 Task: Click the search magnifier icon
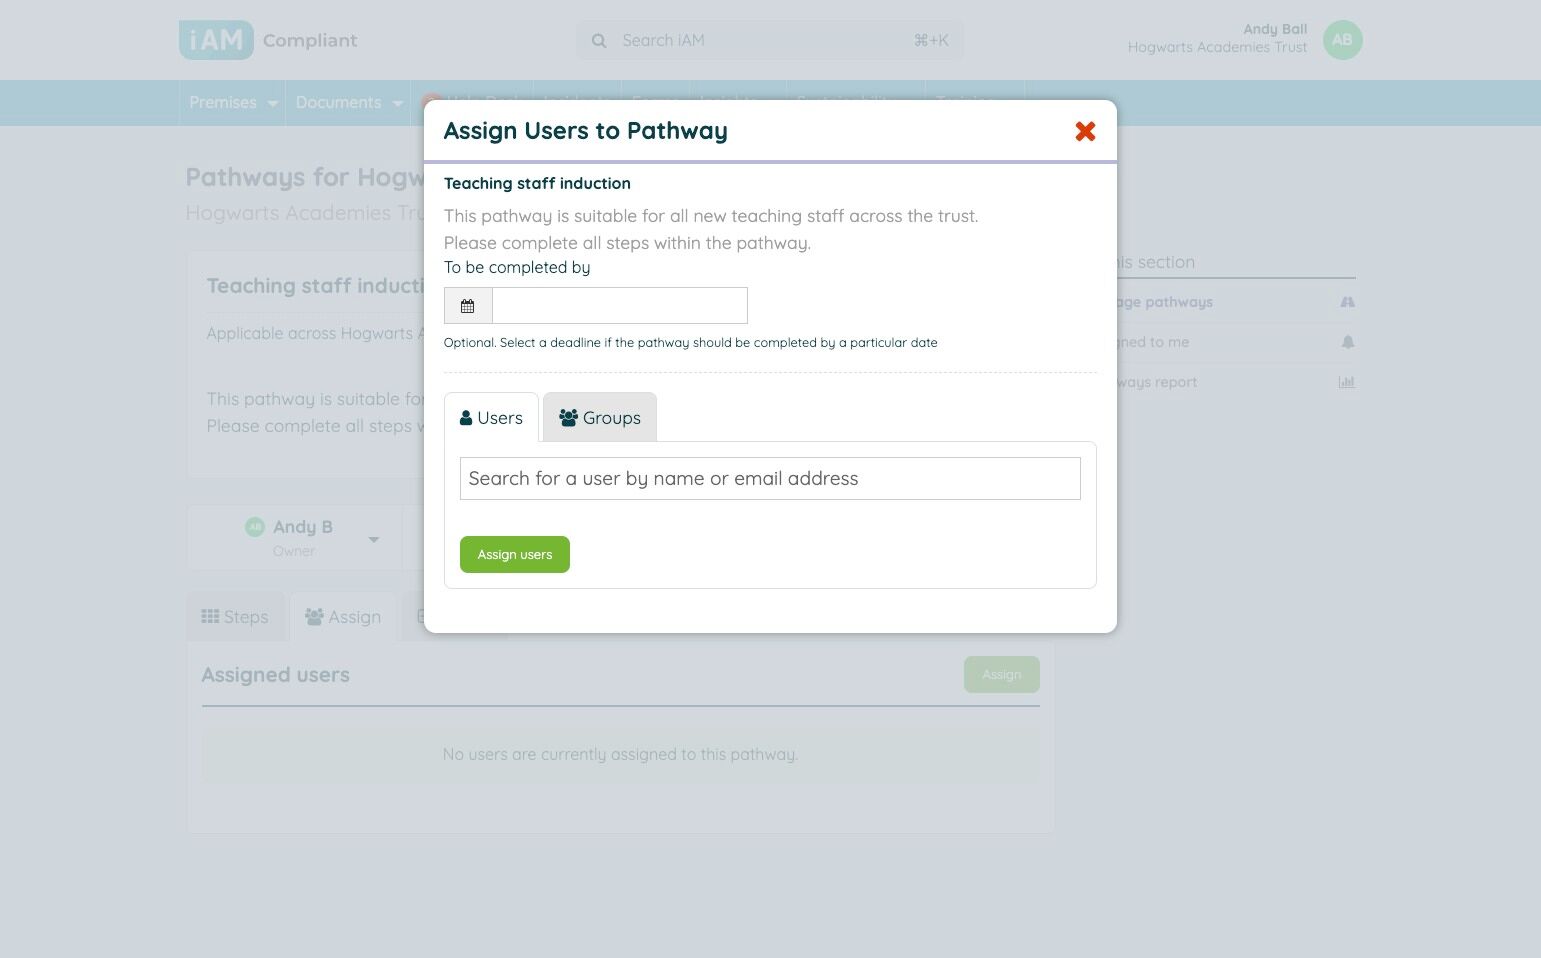pyautogui.click(x=599, y=41)
